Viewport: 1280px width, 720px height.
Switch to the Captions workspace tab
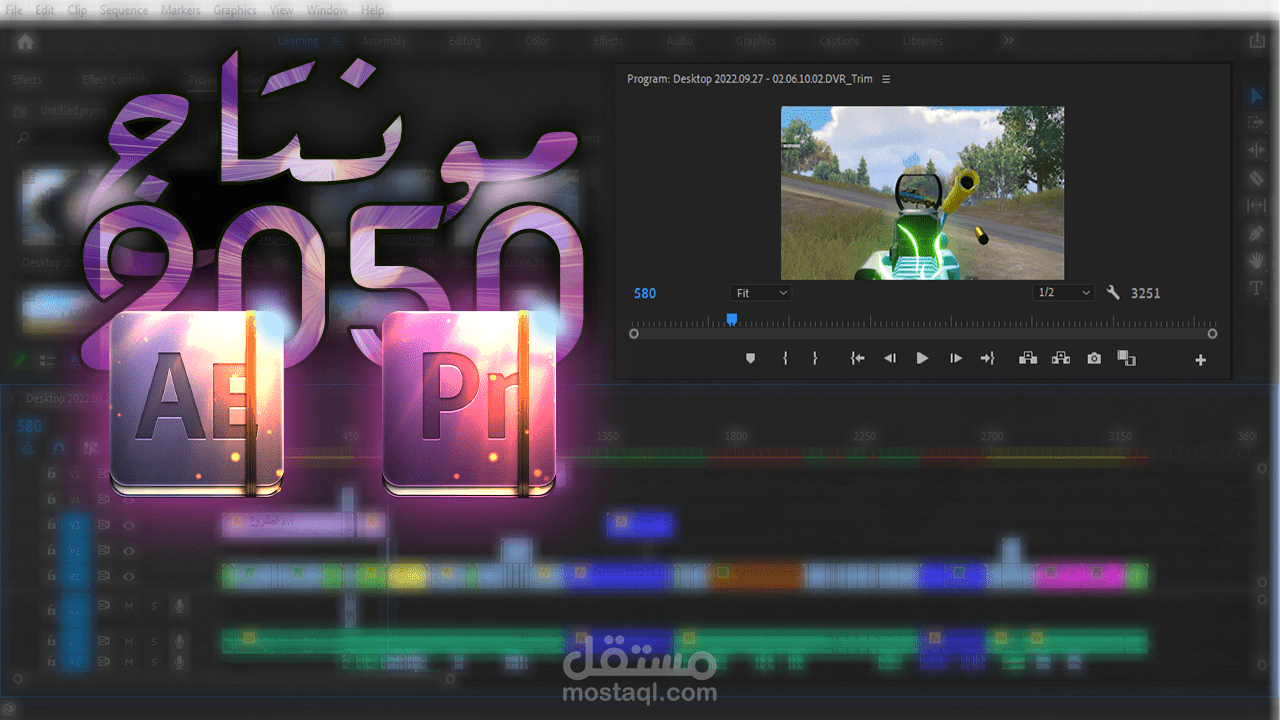839,41
